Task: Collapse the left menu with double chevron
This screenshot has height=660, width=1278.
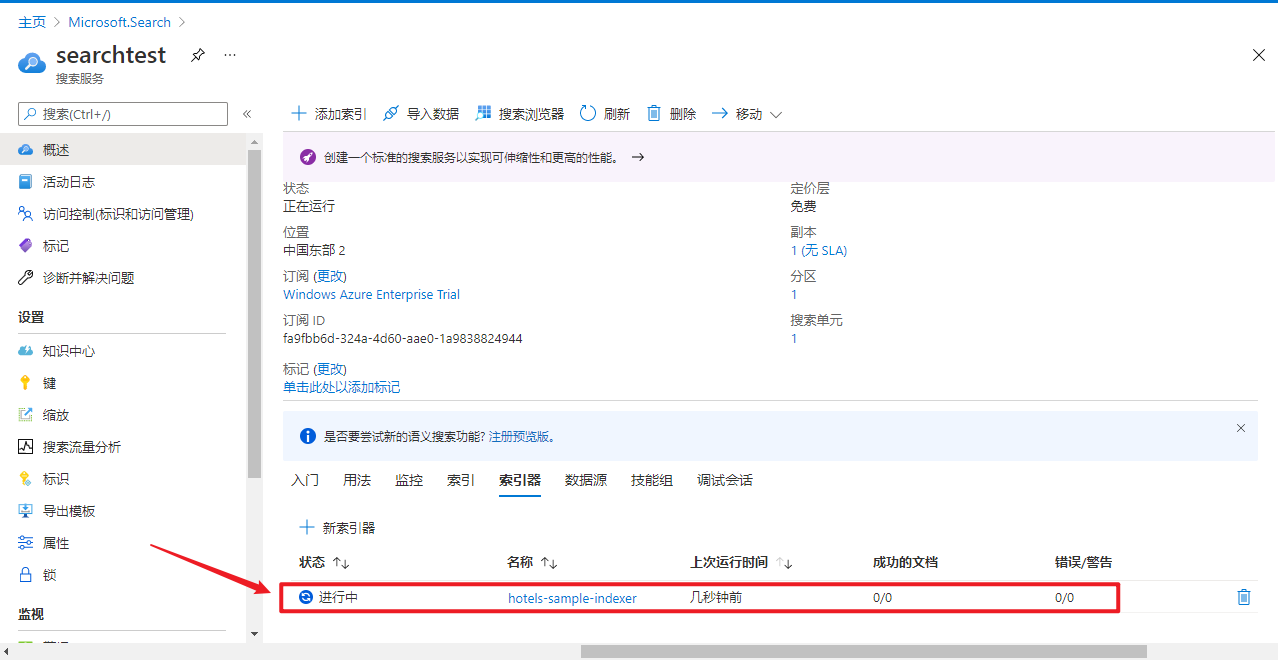Action: 247,114
